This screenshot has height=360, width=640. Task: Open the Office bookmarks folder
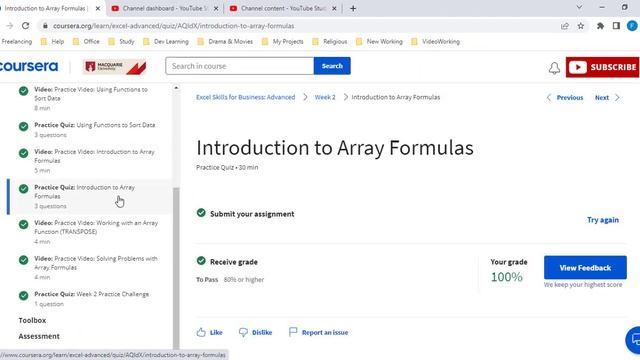[86, 42]
